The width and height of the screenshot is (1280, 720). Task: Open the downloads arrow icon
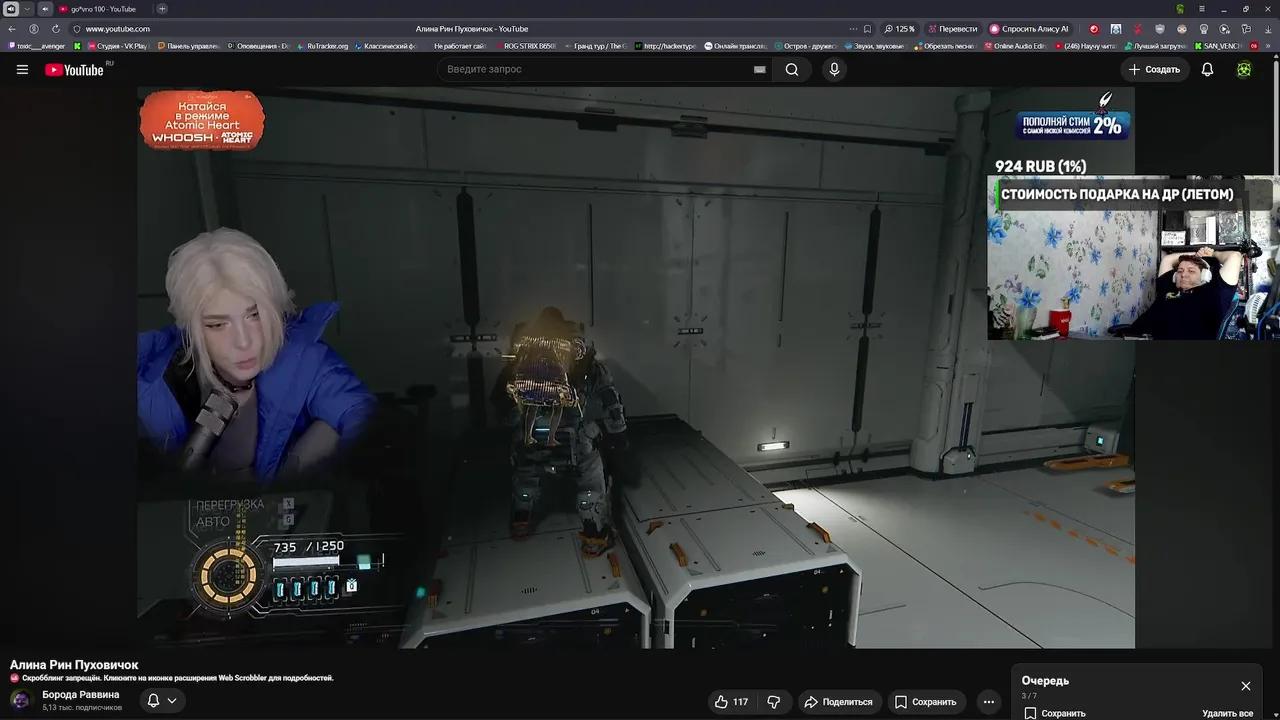coord(1268,29)
